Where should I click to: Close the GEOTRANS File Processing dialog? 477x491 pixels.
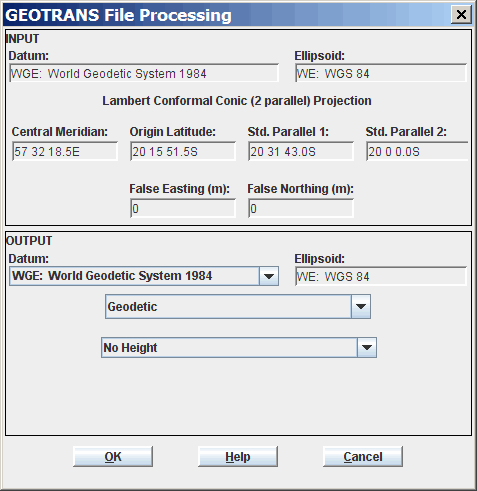(x=461, y=15)
